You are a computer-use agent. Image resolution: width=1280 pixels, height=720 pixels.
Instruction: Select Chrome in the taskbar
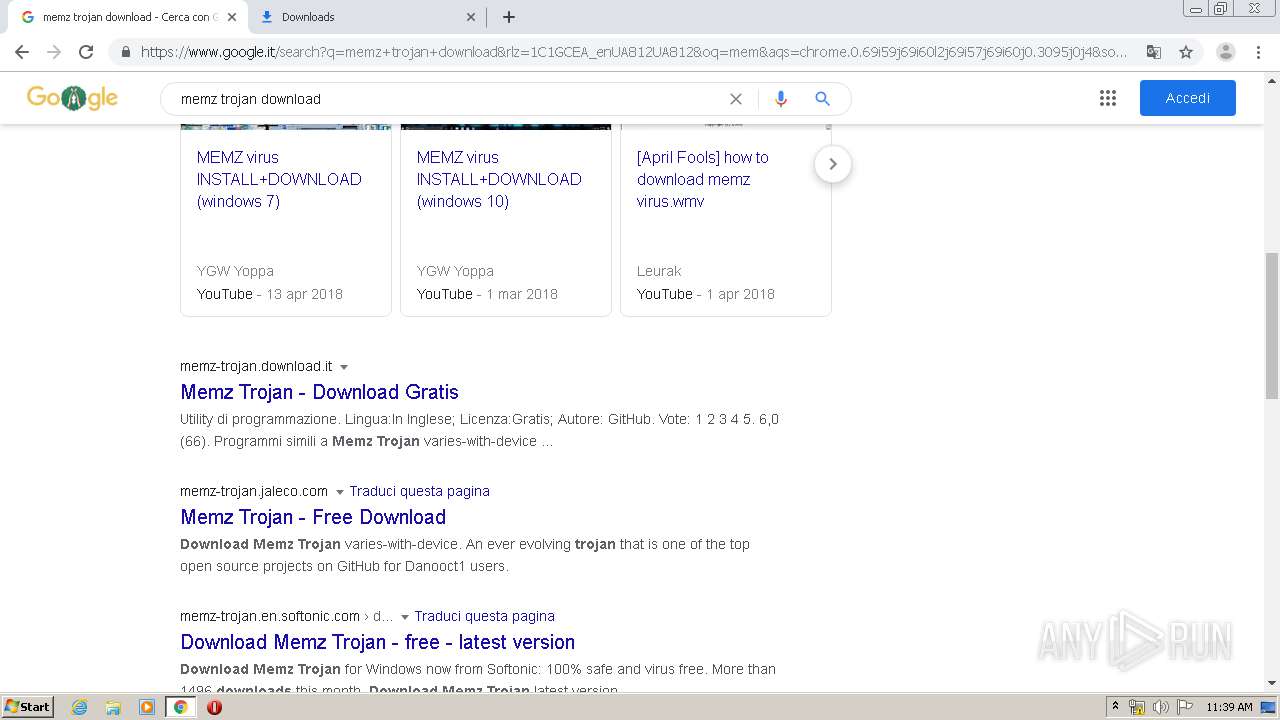tap(180, 707)
